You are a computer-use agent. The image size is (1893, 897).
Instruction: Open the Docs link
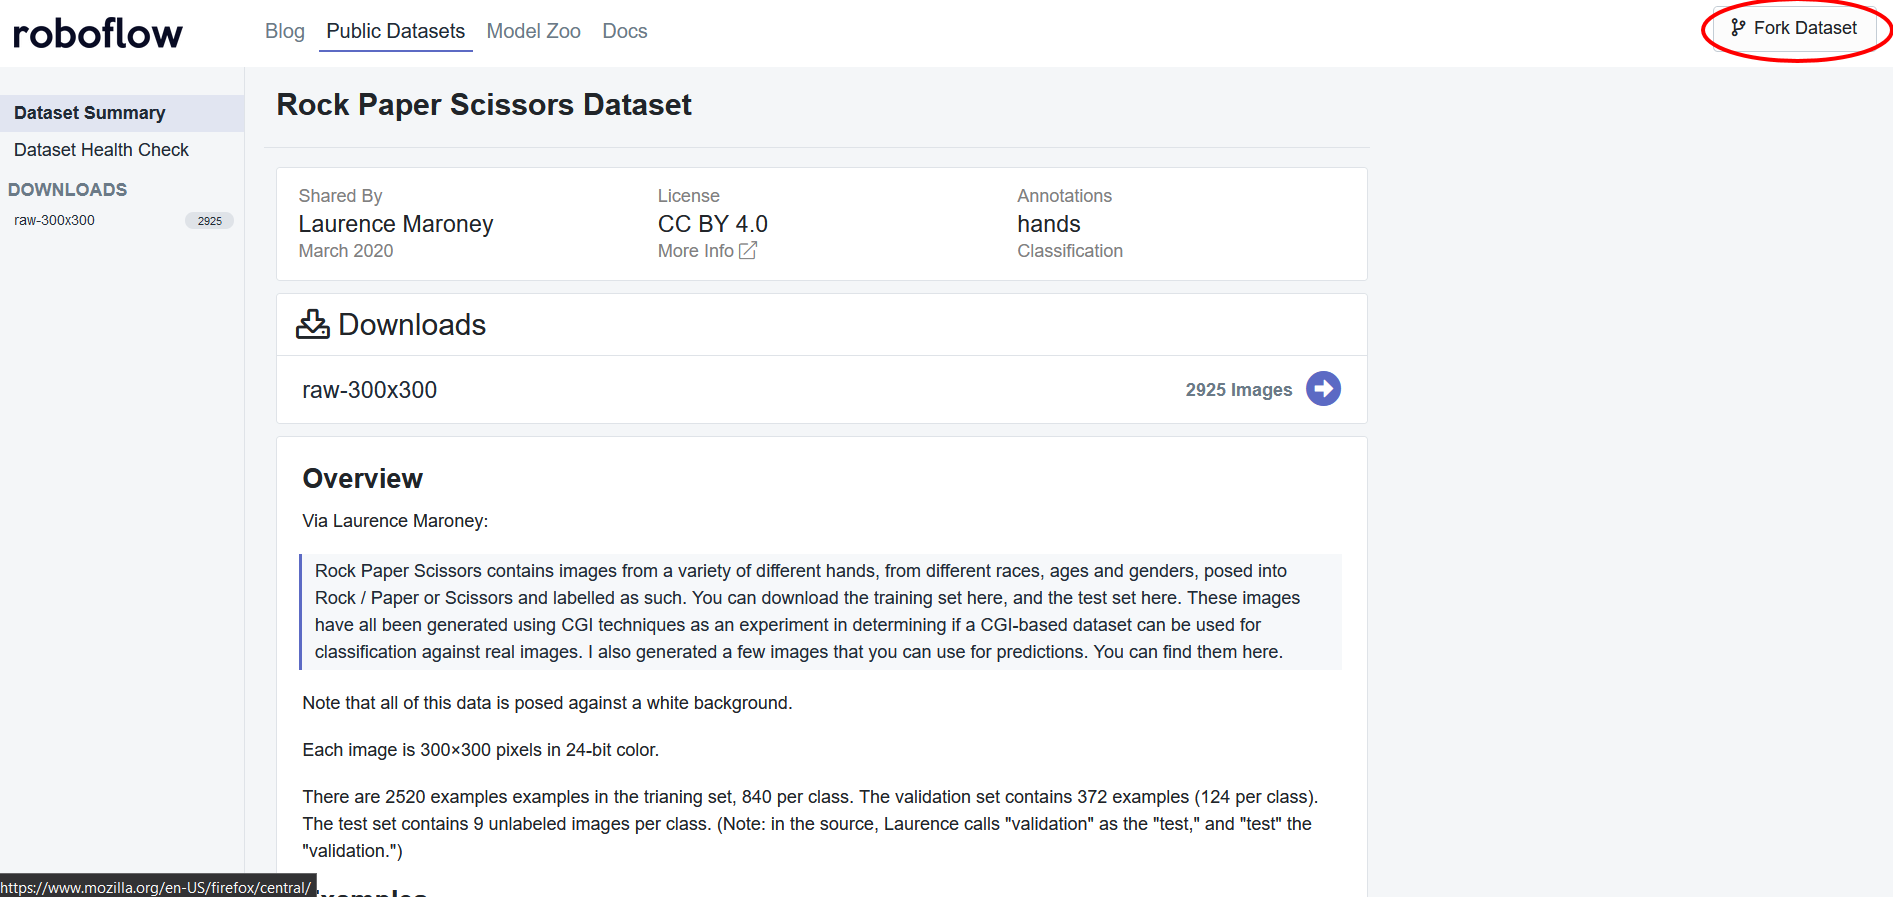pos(624,31)
